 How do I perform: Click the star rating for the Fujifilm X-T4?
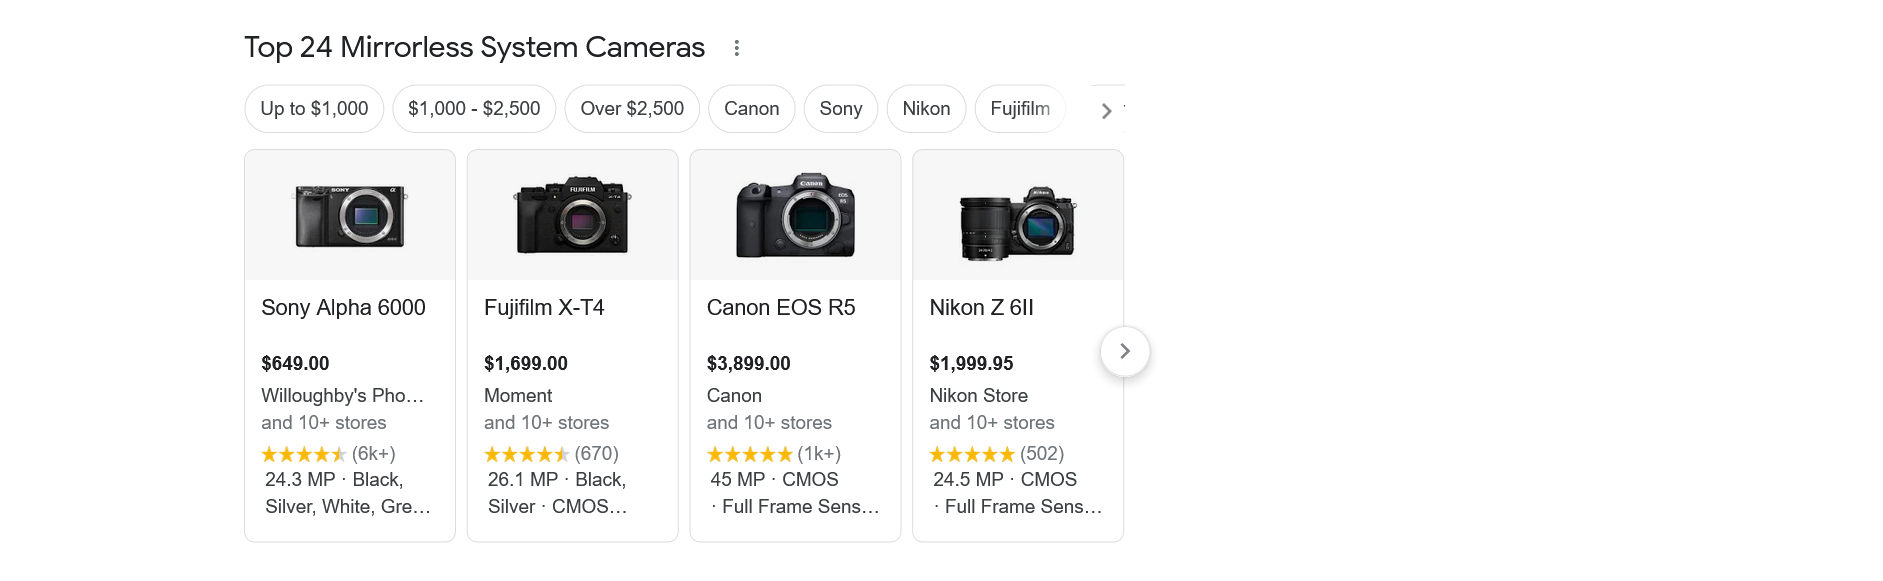527,453
